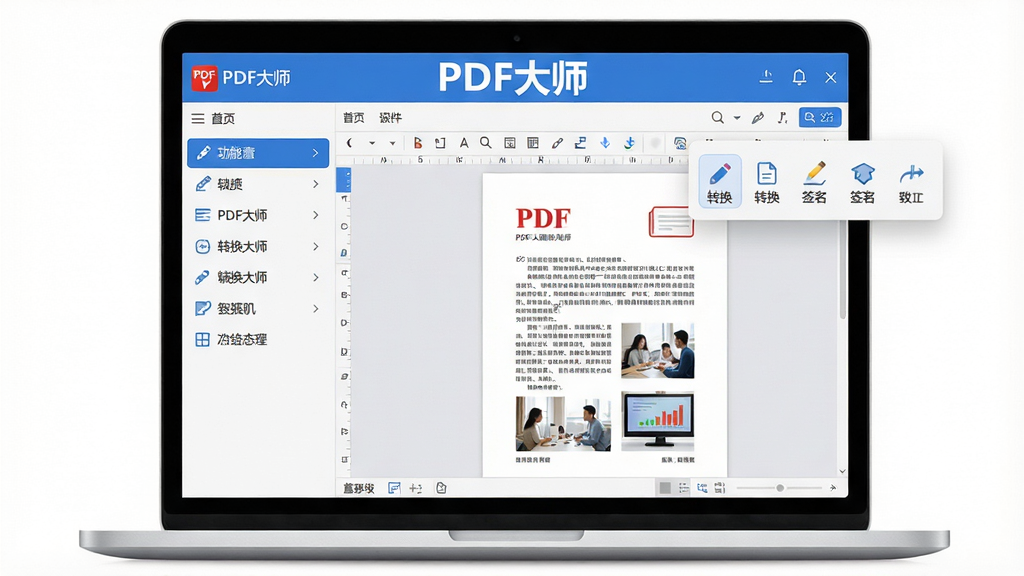Select the blue cap-icon 签名 option in popup
Image resolution: width=1024 pixels, height=576 pixels.
[x=862, y=182]
